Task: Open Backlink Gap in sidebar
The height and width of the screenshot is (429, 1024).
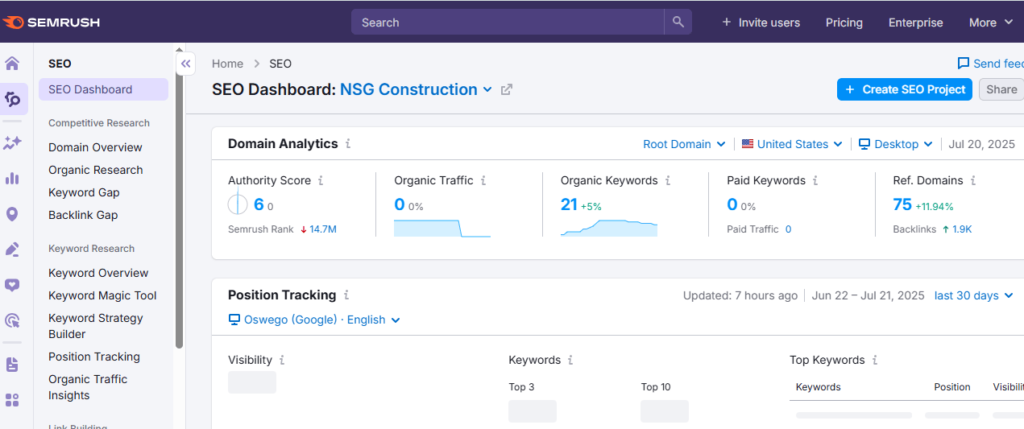Action: (83, 215)
